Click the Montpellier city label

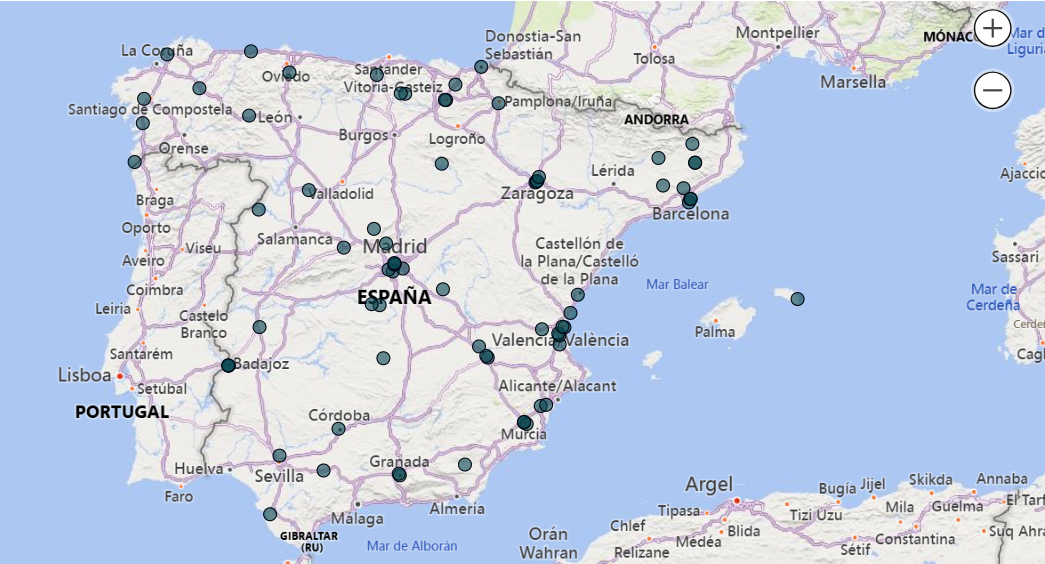point(778,32)
